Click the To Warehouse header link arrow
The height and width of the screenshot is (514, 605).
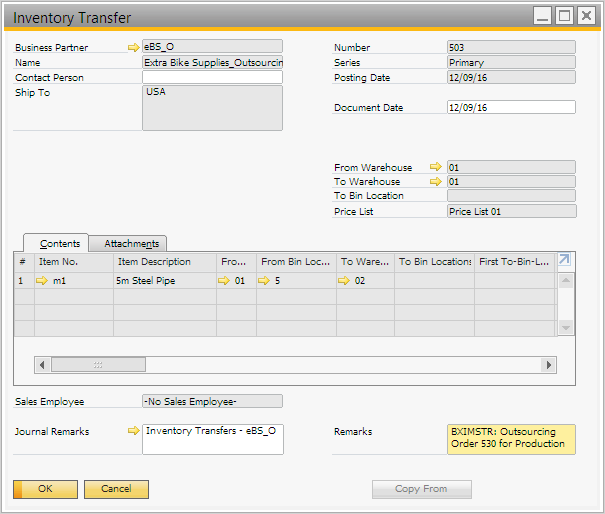click(435, 182)
